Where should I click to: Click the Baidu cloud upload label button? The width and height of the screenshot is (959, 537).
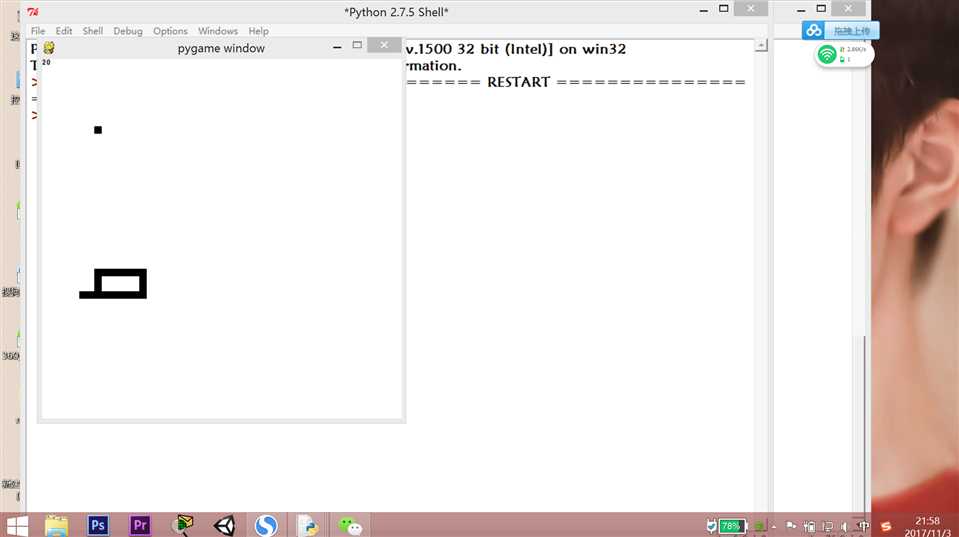(852, 31)
